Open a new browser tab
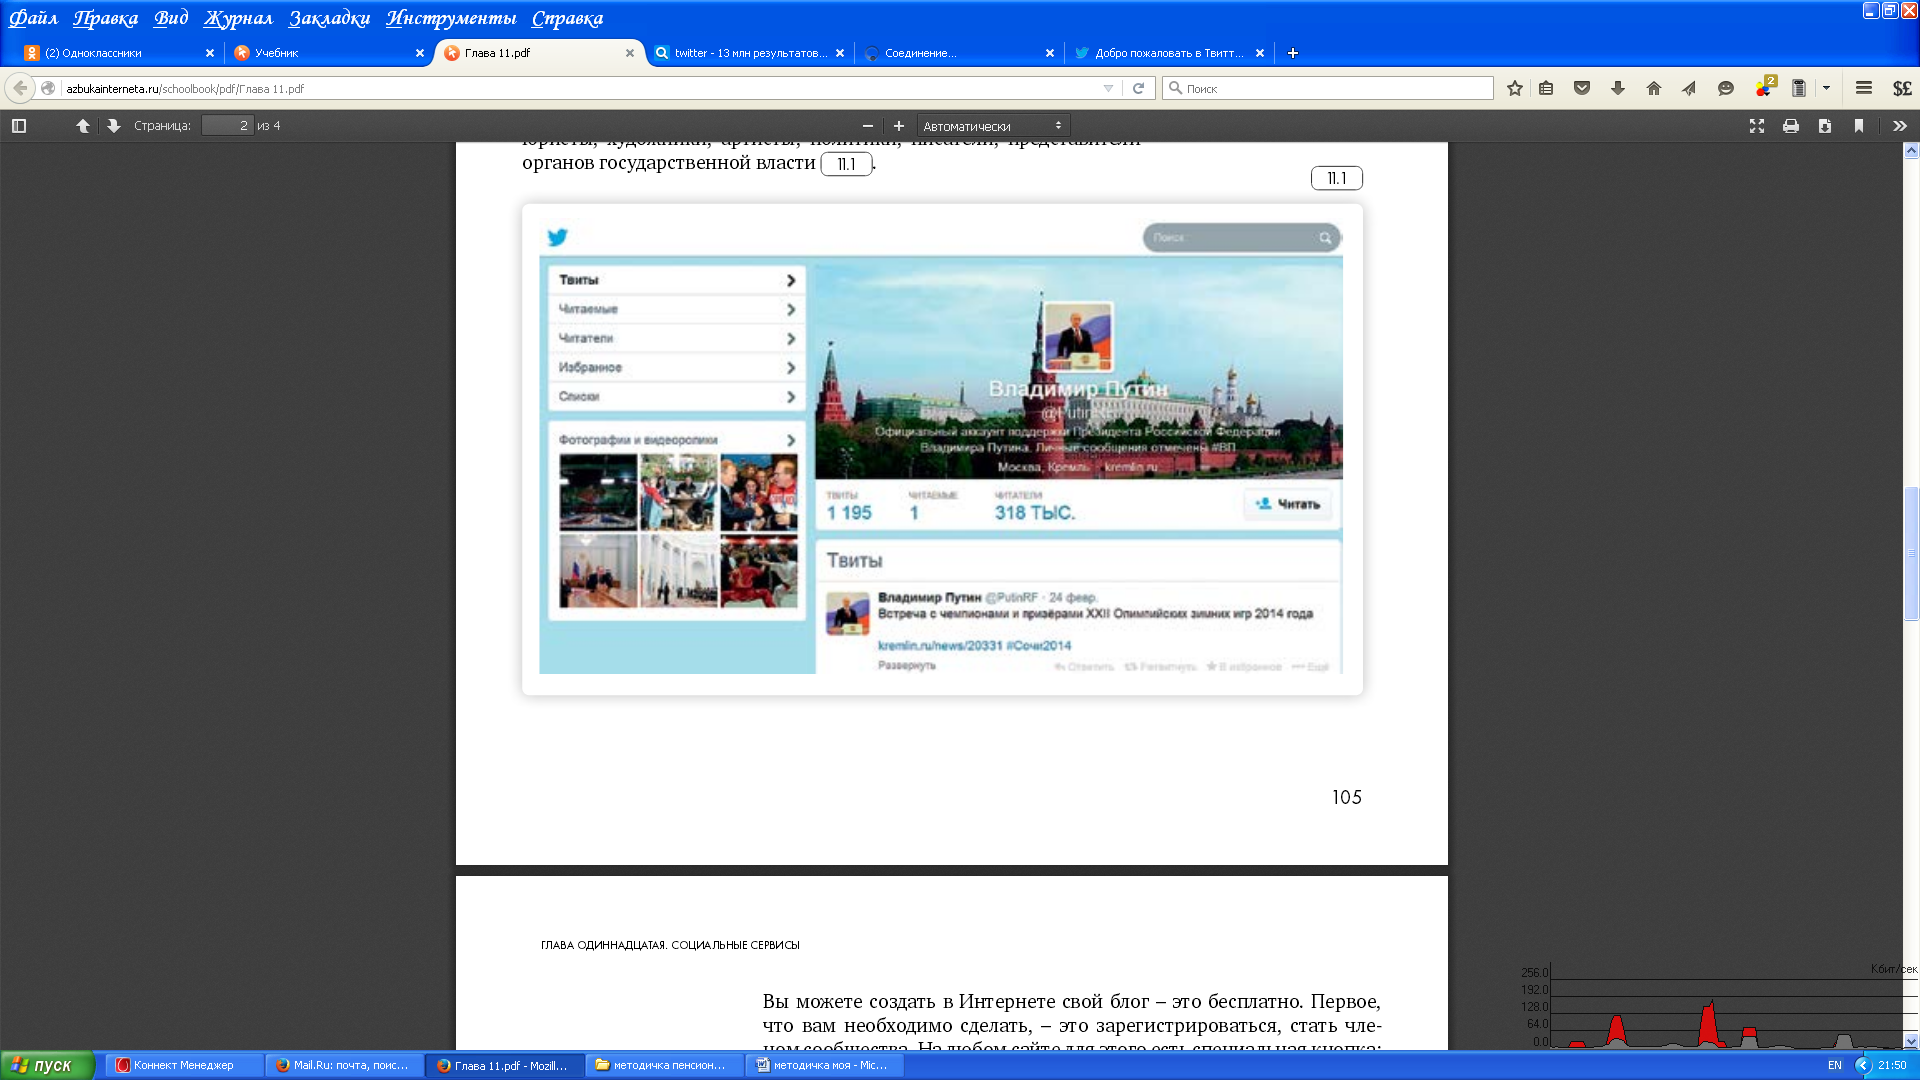 tap(1293, 53)
